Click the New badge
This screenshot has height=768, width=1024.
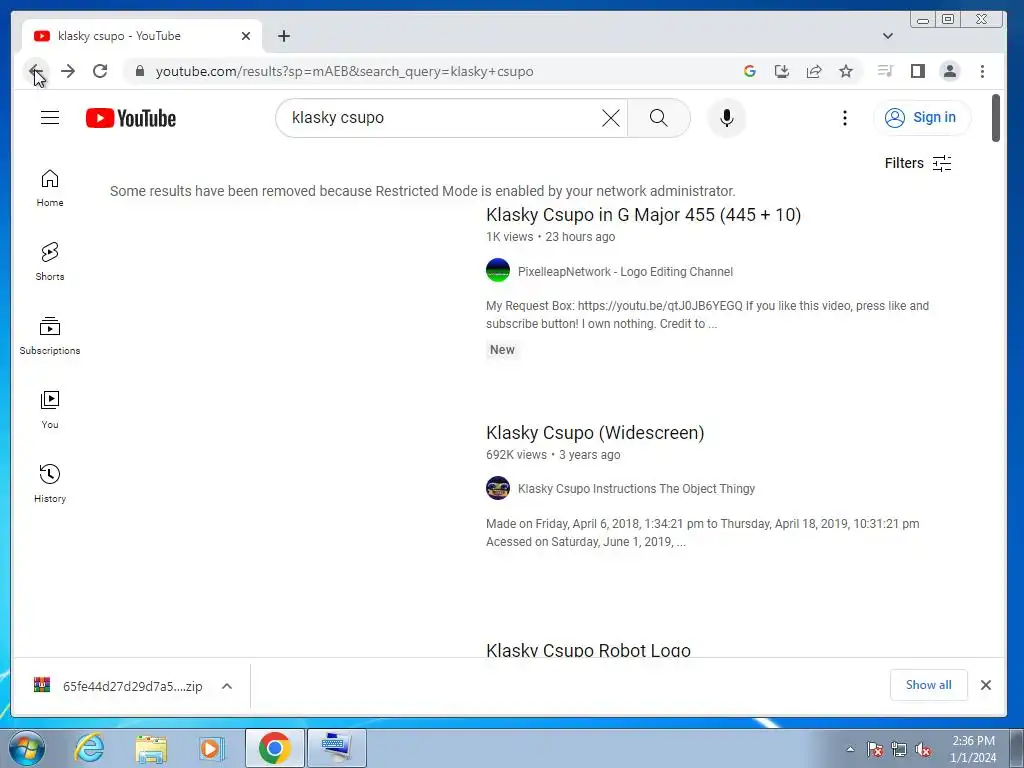[x=502, y=349]
